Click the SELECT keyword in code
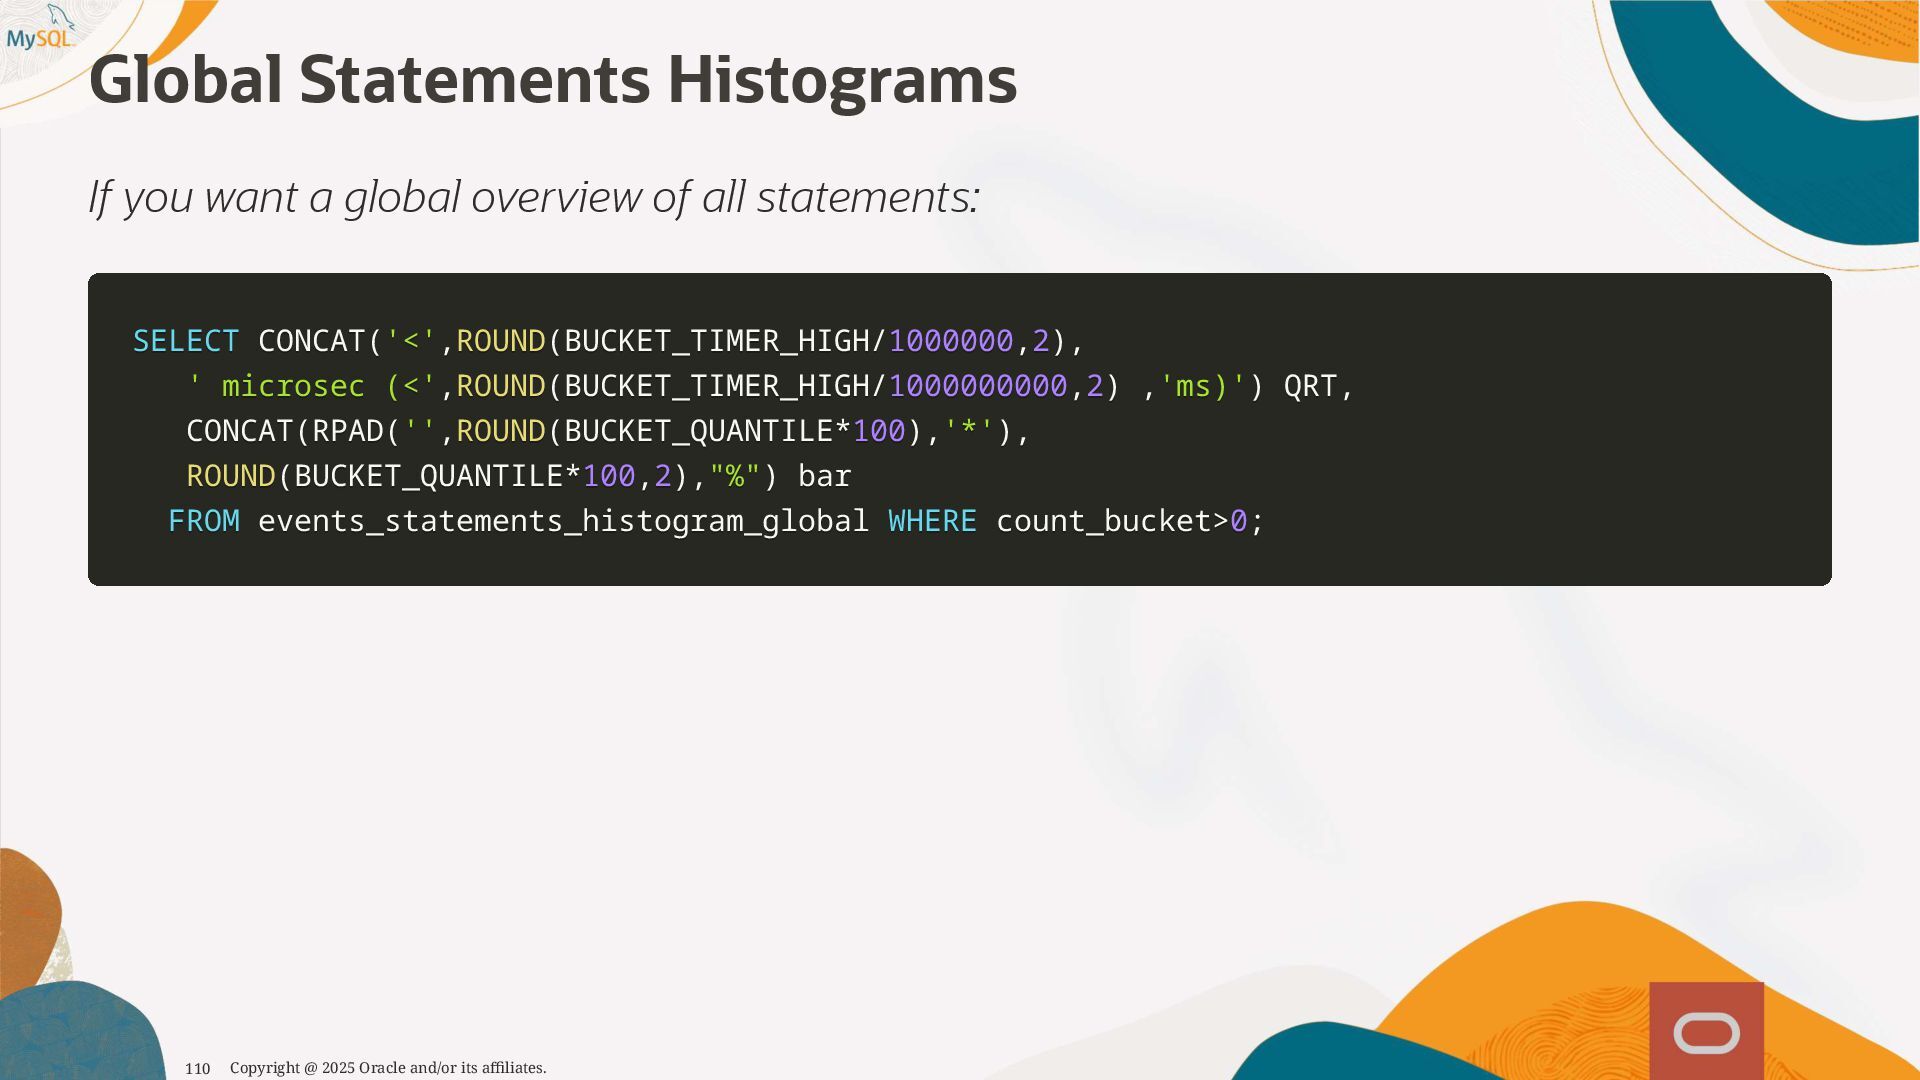This screenshot has width=1920, height=1080. pos(186,342)
